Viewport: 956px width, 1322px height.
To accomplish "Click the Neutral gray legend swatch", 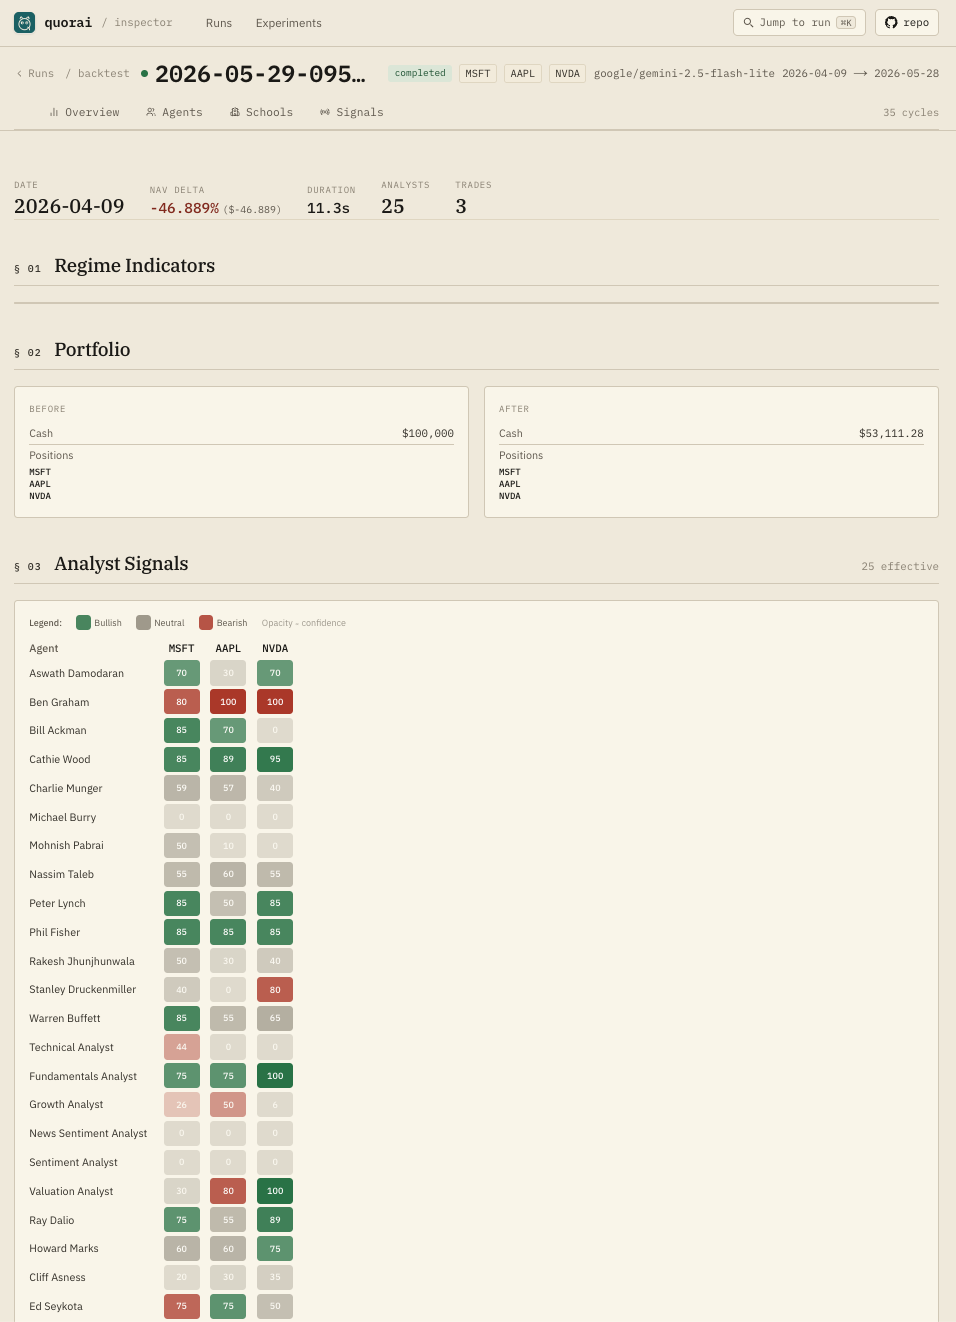I will [x=143, y=622].
